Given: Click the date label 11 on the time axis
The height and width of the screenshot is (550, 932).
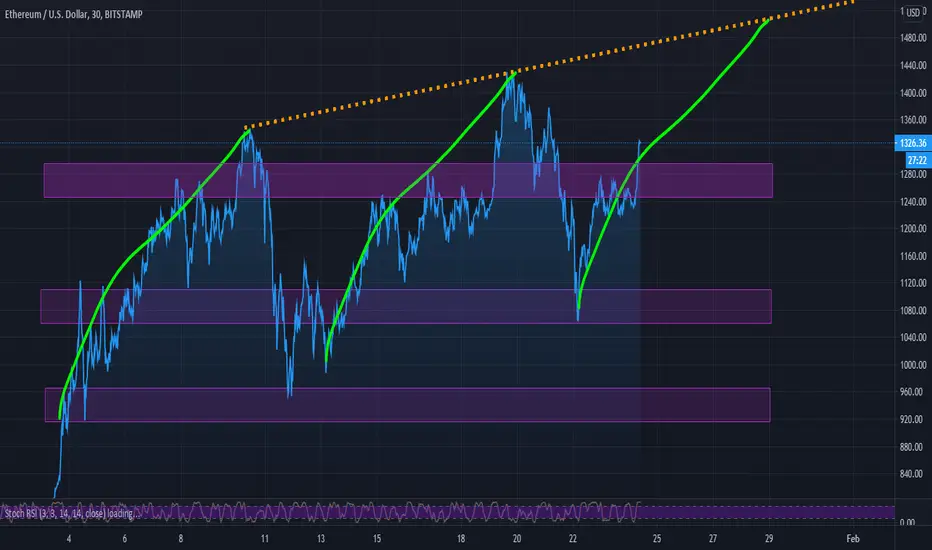Looking at the screenshot, I should [x=265, y=539].
